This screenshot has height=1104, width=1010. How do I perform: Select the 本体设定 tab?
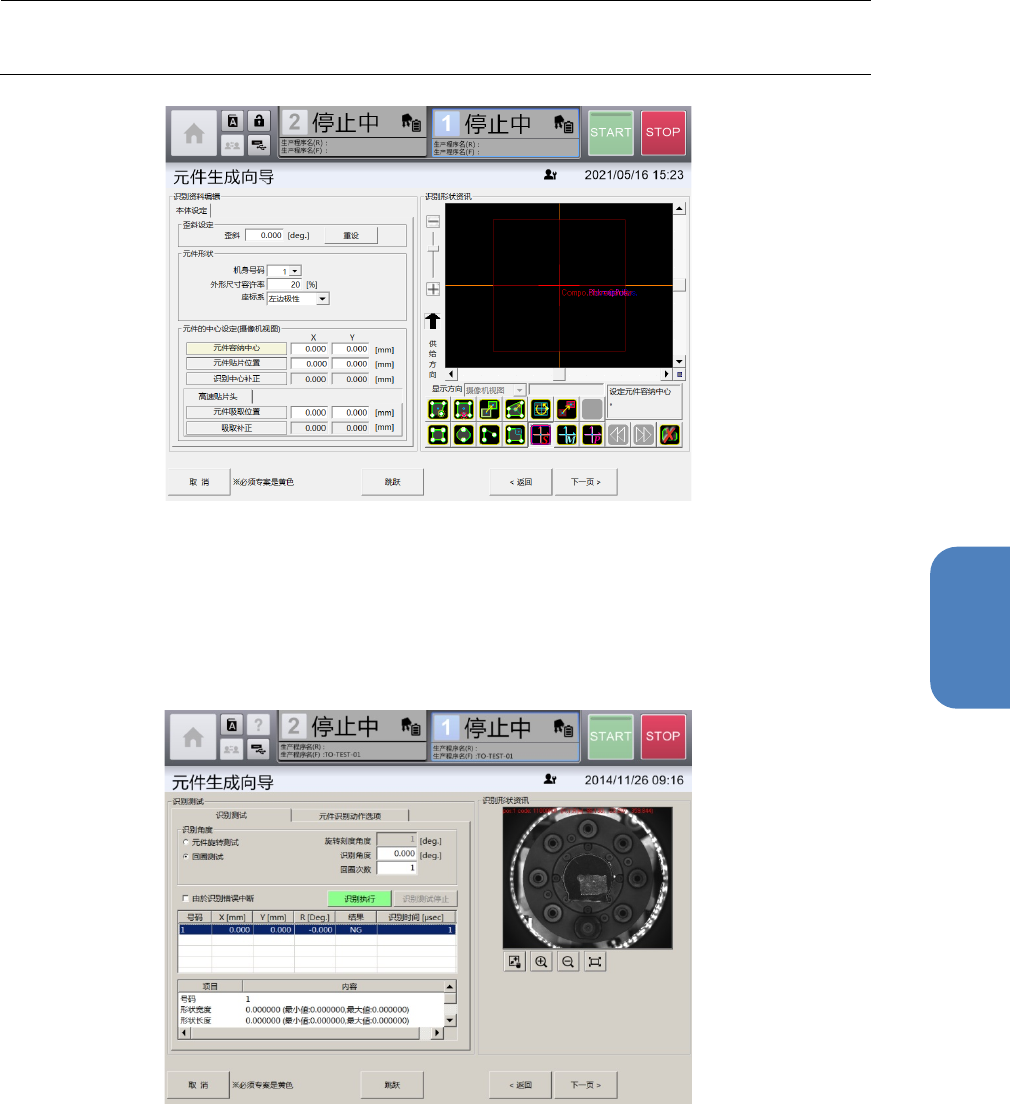[192, 211]
